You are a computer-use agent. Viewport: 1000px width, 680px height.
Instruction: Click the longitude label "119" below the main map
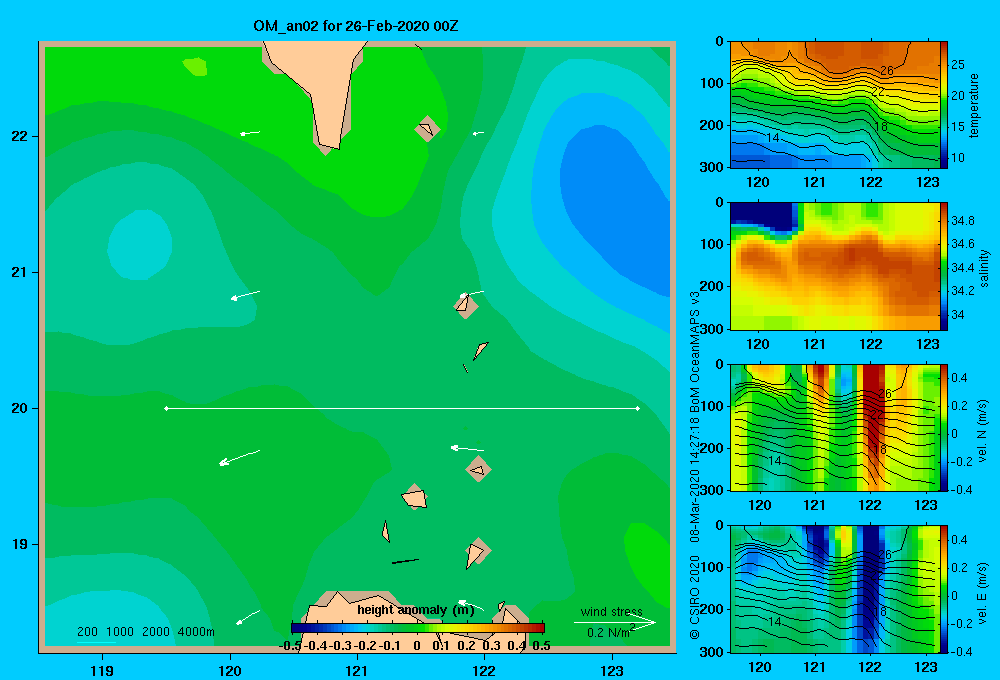click(x=102, y=670)
